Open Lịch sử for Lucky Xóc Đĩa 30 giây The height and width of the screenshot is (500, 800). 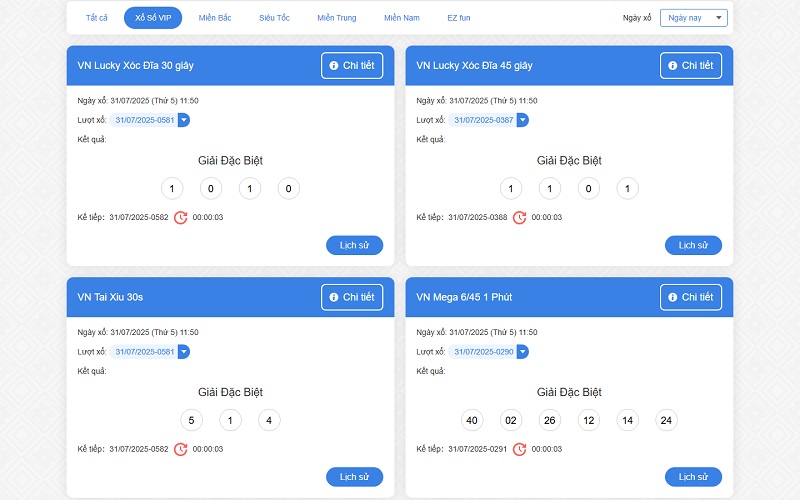click(x=354, y=245)
